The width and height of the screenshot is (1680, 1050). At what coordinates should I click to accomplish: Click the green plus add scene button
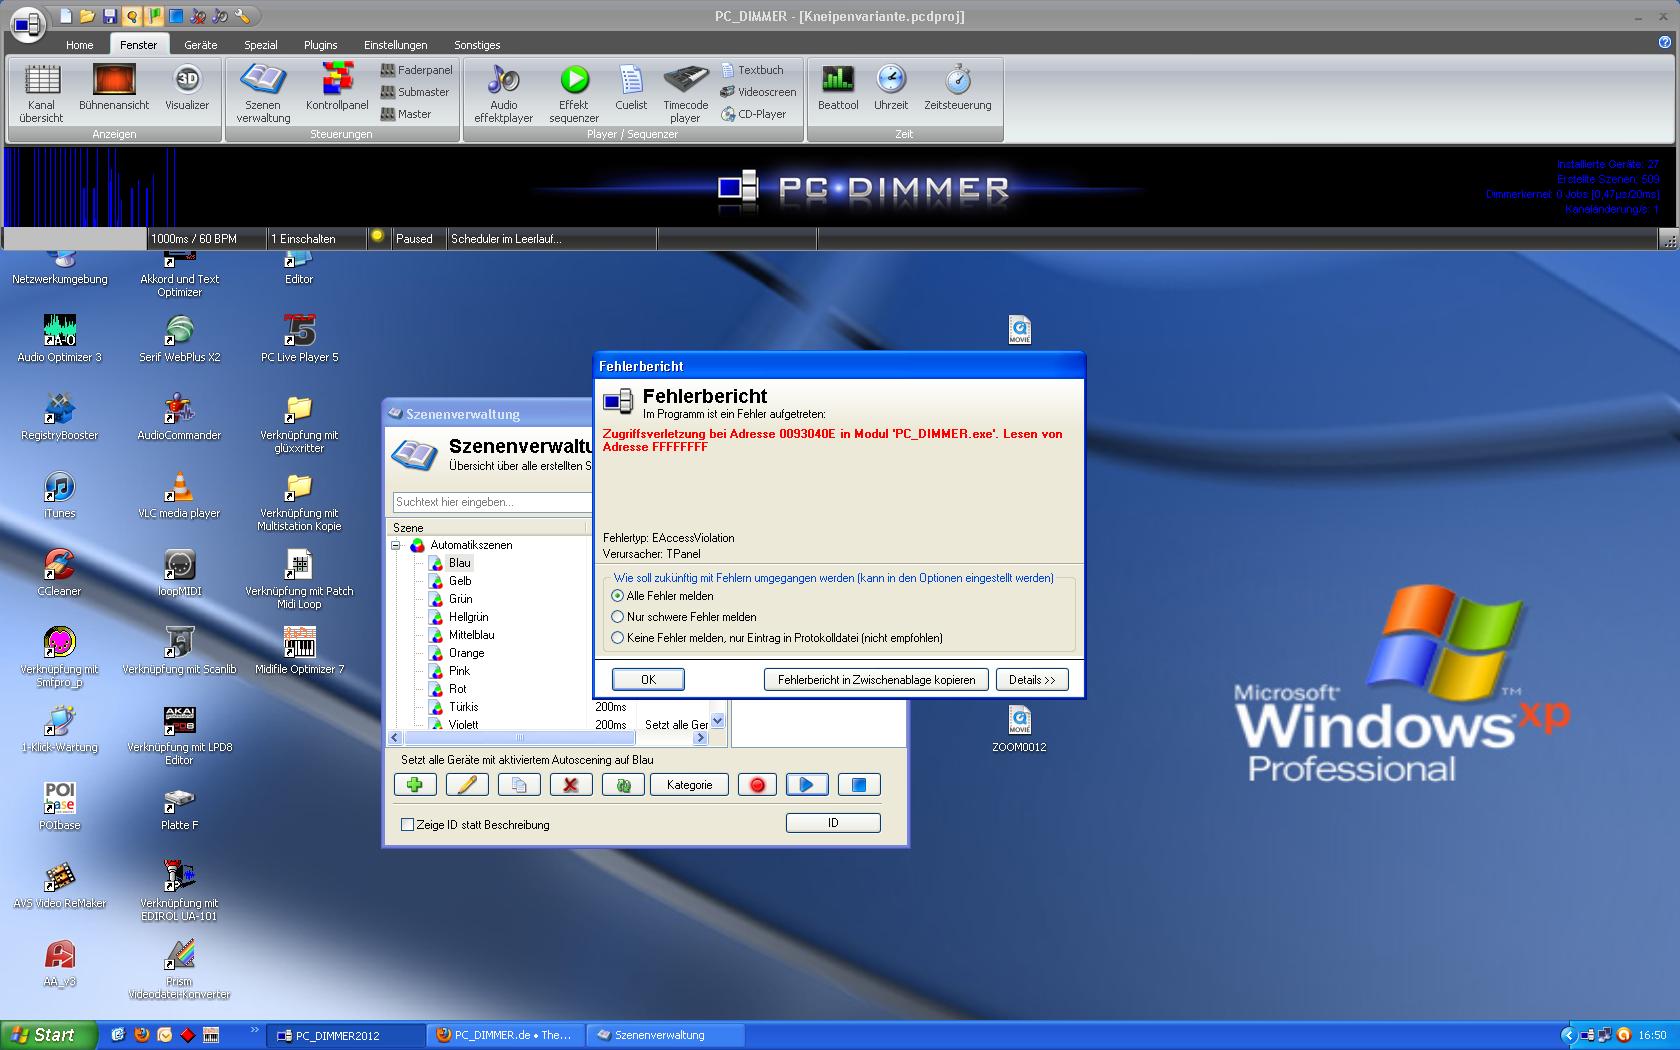coord(415,785)
